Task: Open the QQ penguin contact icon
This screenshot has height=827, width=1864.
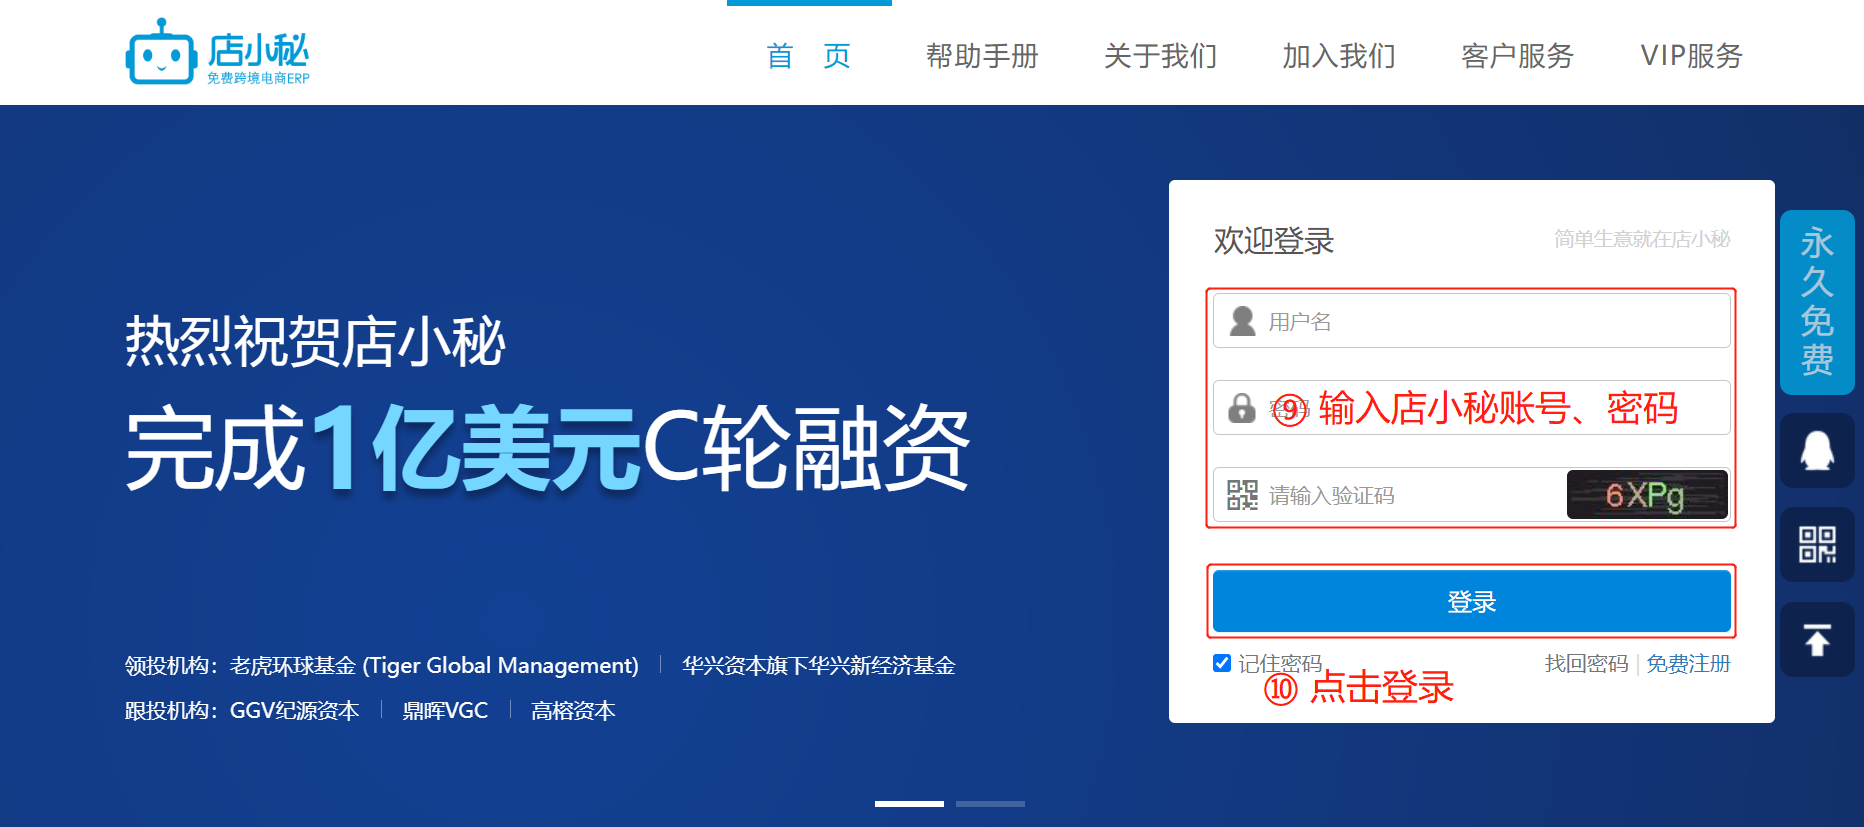Action: tap(1817, 451)
